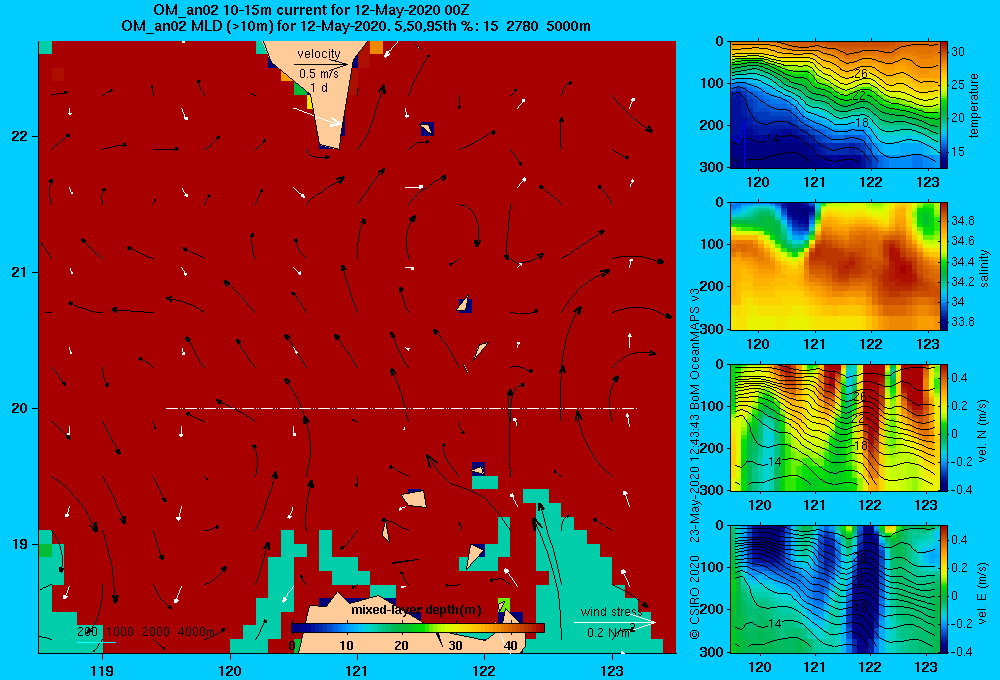Click the 'OM_an02 MLD (>10m)' subtitle line
This screenshot has height=680, width=1000.
click(356, 26)
